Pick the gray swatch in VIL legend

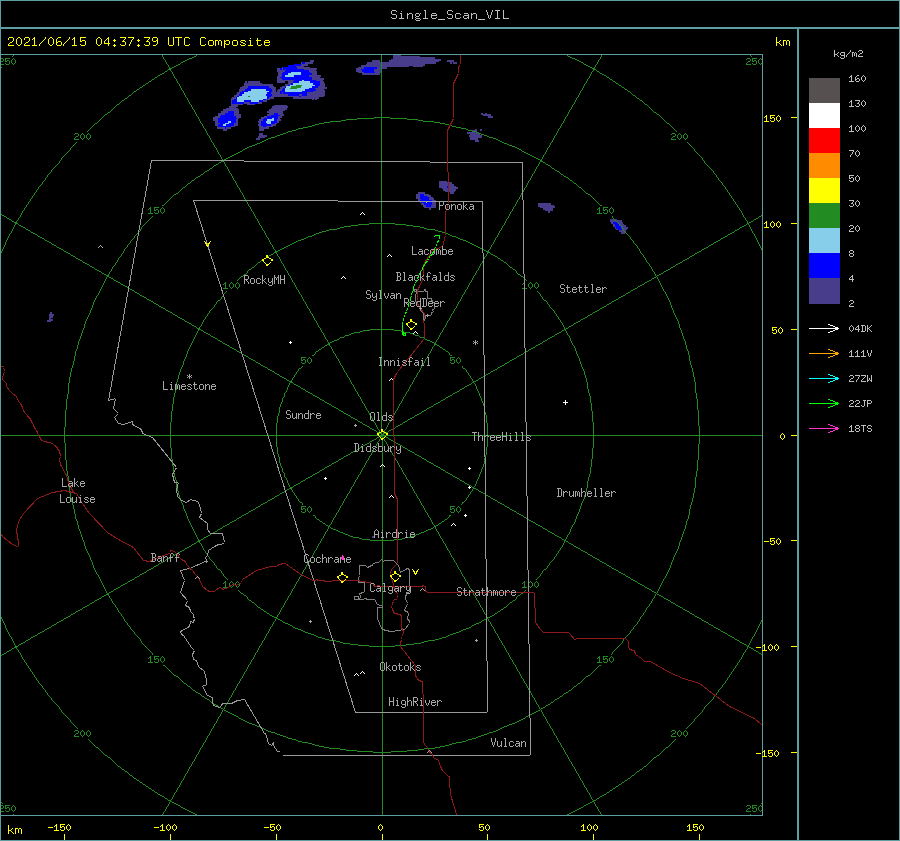click(824, 91)
